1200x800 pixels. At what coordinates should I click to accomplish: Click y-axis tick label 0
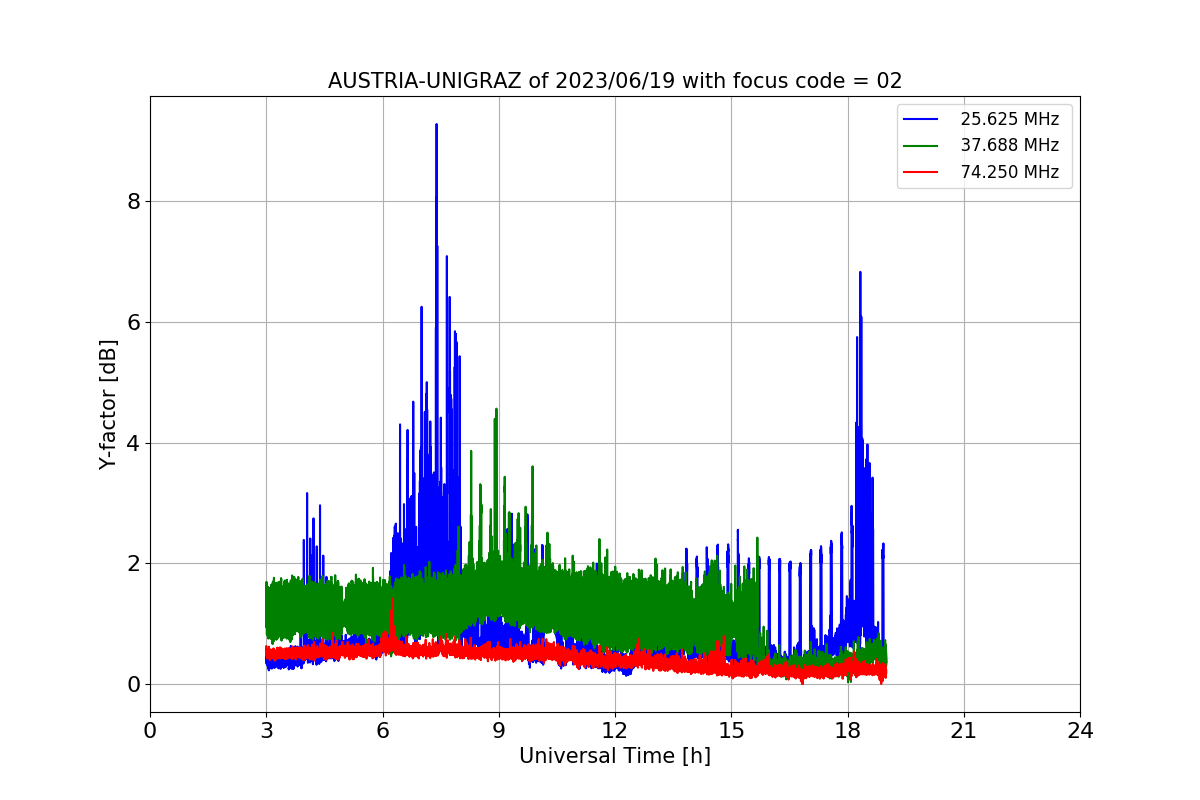[x=132, y=684]
